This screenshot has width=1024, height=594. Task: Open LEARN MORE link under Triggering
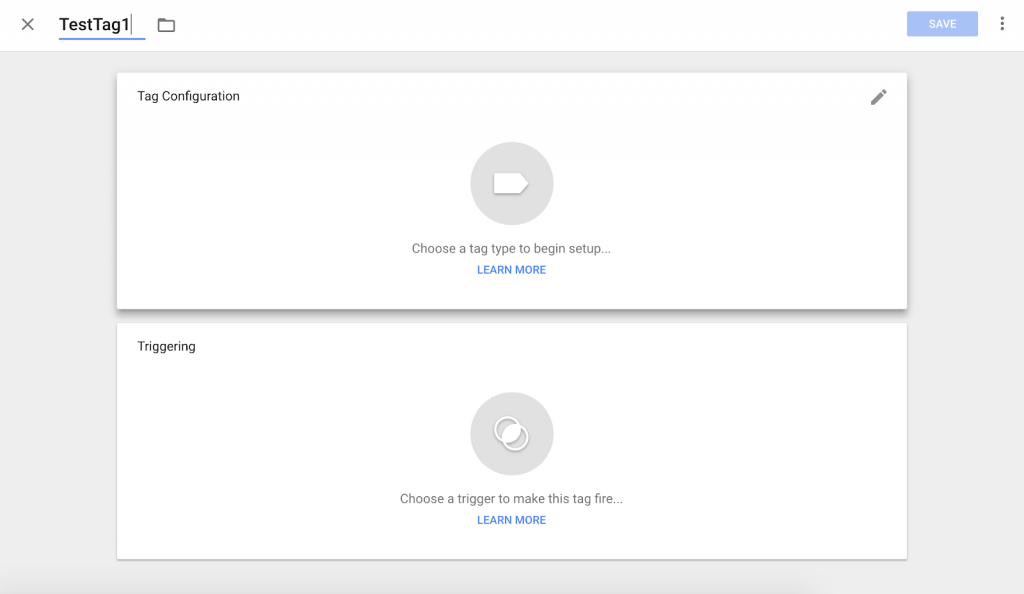[x=511, y=520]
